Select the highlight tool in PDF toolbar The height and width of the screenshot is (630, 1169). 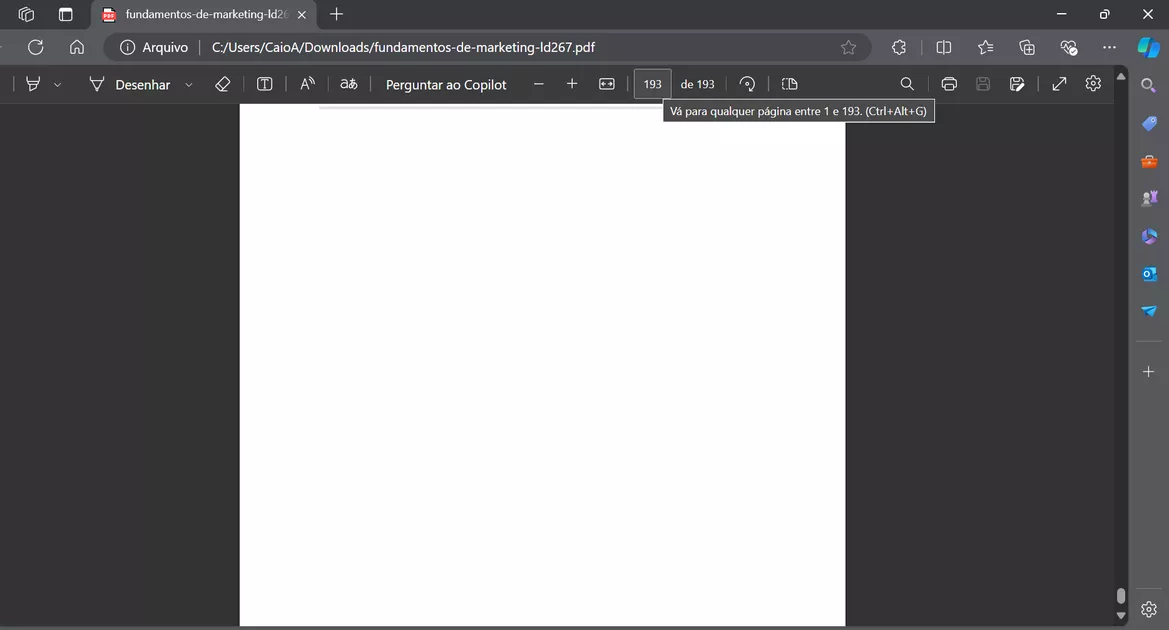point(33,84)
